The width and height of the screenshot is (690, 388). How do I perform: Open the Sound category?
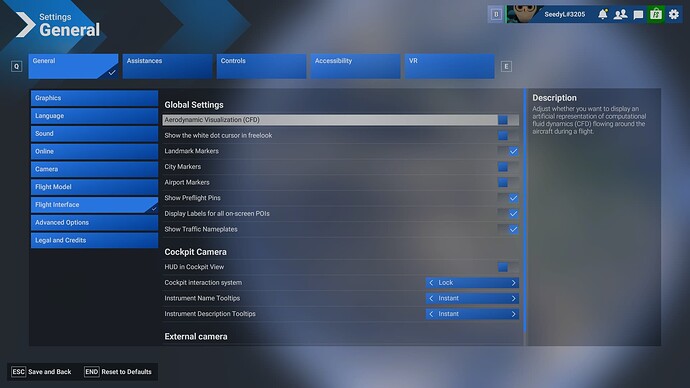tap(94, 134)
